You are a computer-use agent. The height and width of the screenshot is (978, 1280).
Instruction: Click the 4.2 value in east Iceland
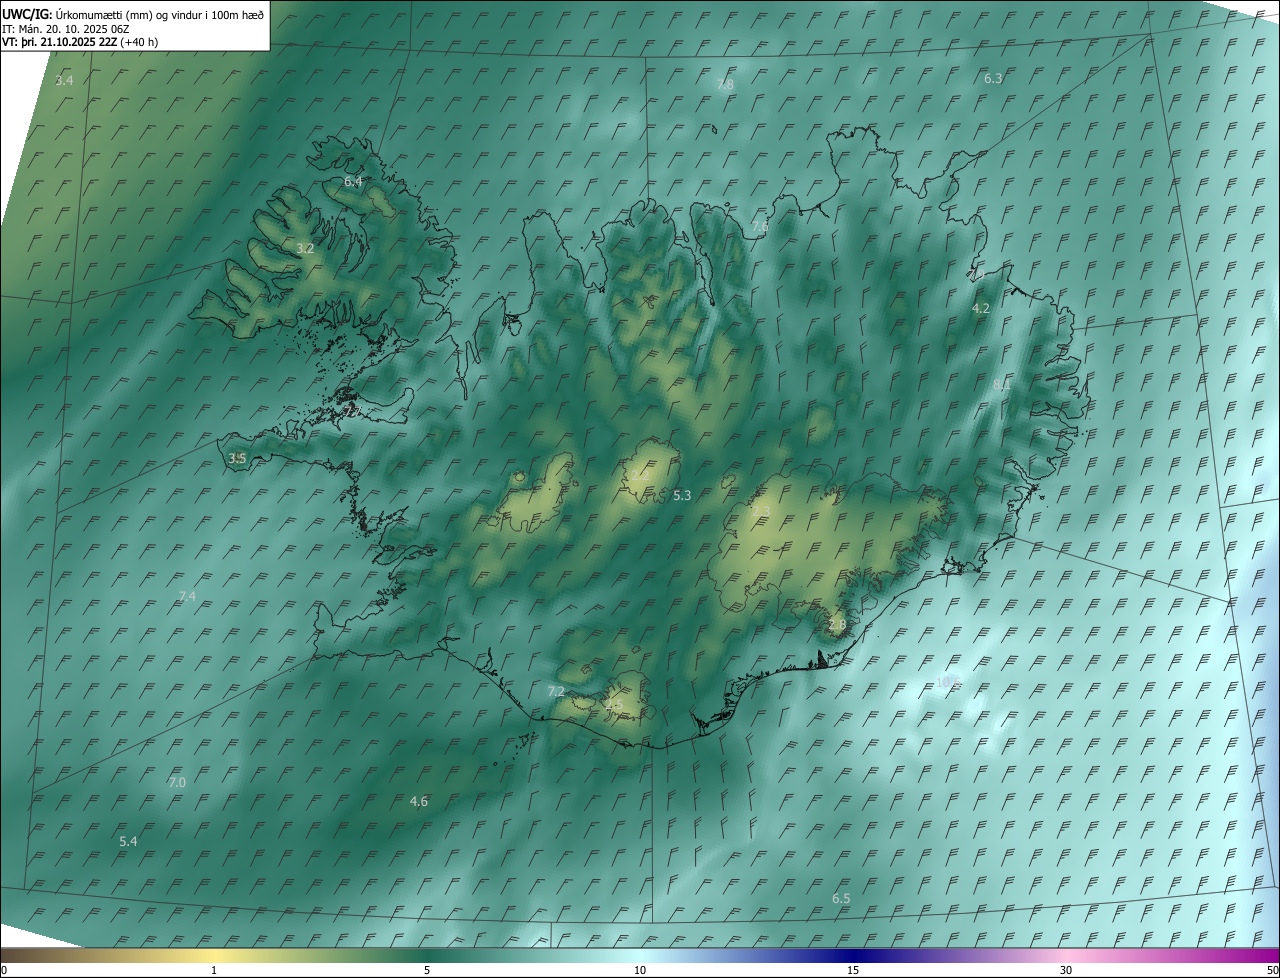[981, 309]
